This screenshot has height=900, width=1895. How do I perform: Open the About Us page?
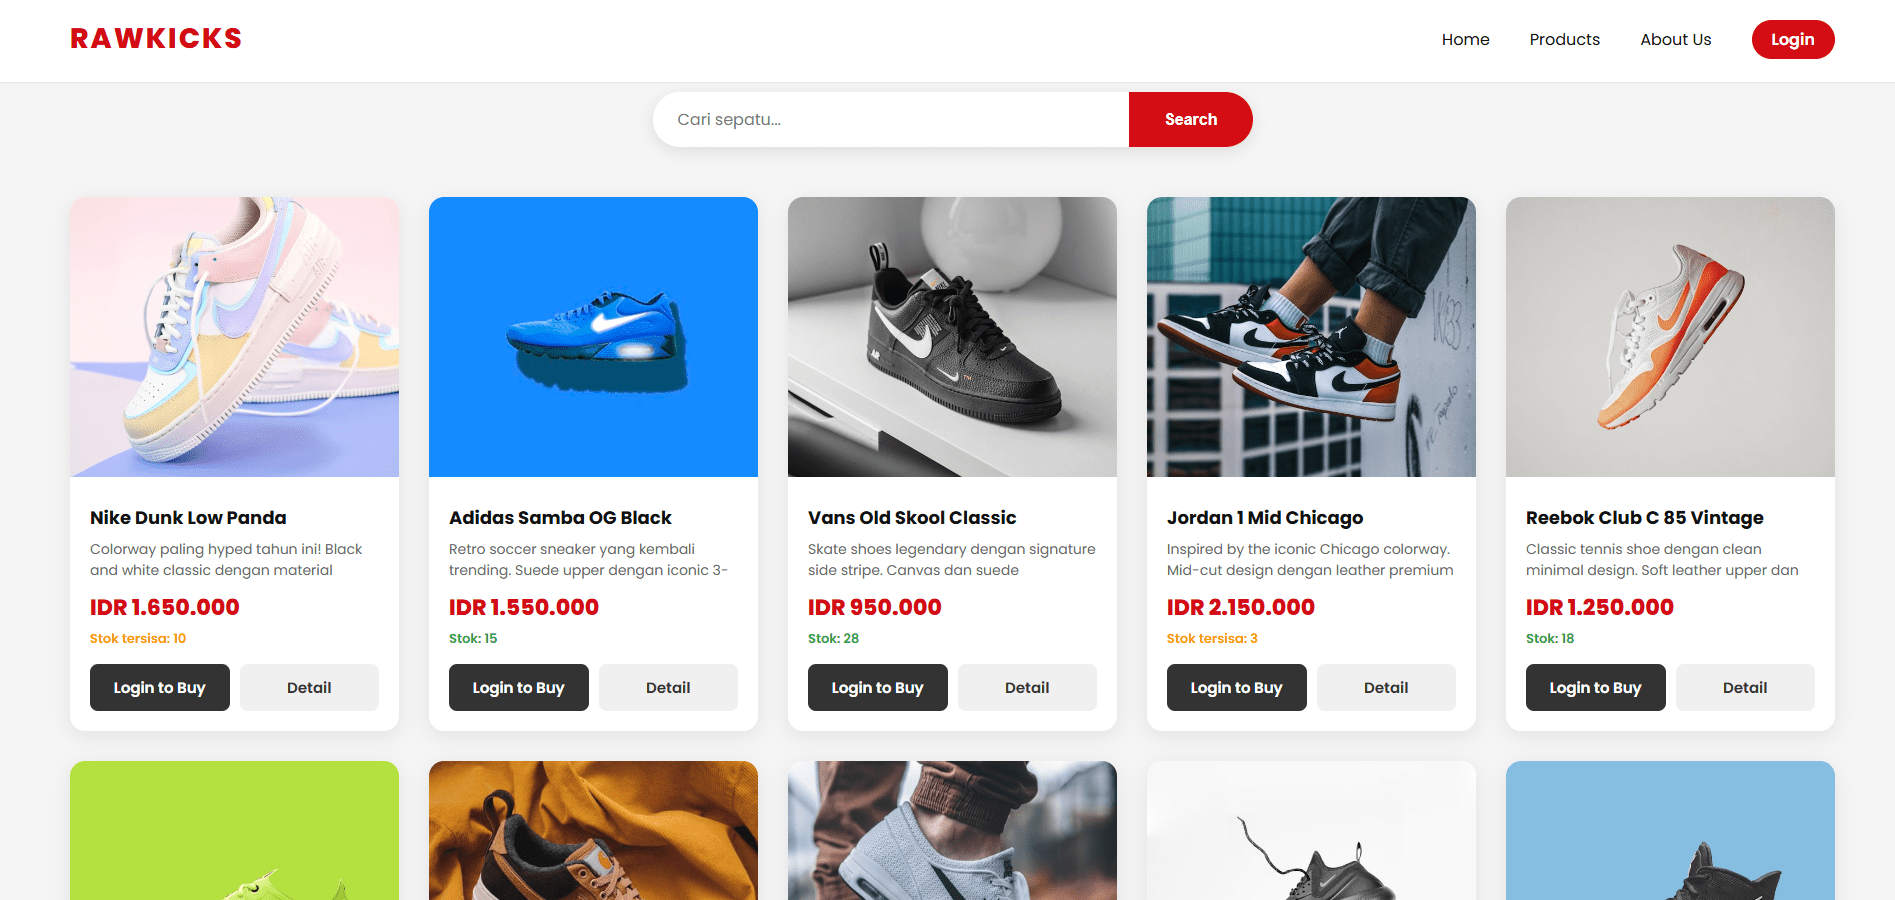point(1675,40)
